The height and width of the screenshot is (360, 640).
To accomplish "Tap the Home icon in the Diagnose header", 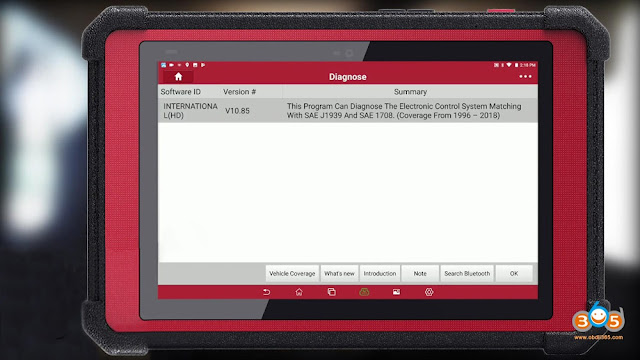I will pyautogui.click(x=178, y=77).
